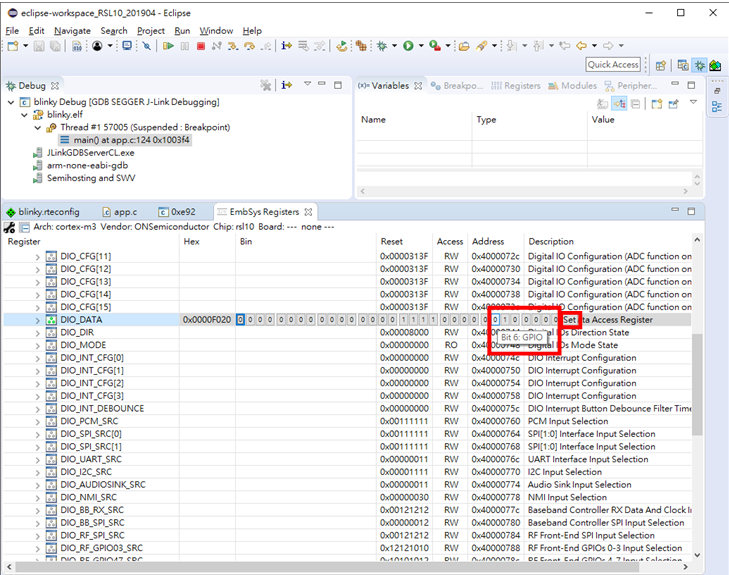This screenshot has width=729, height=575.
Task: Expand the DIO_CFG[11] register entry
Action: click(39, 257)
